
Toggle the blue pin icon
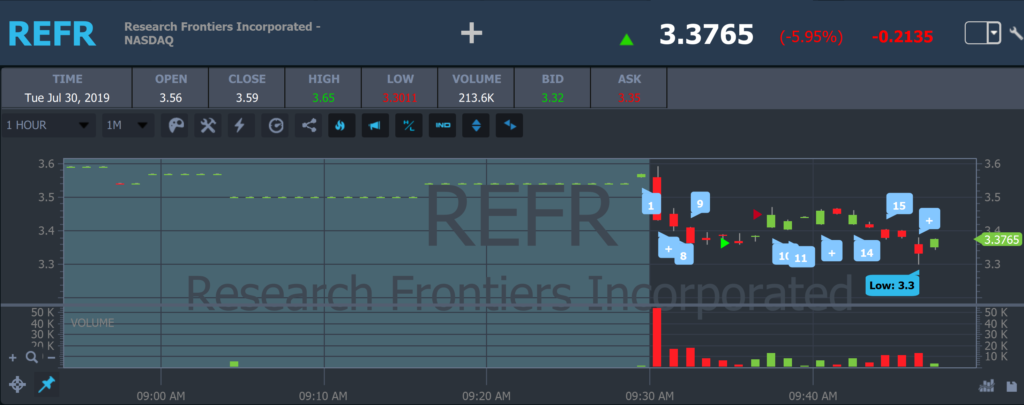(x=46, y=385)
